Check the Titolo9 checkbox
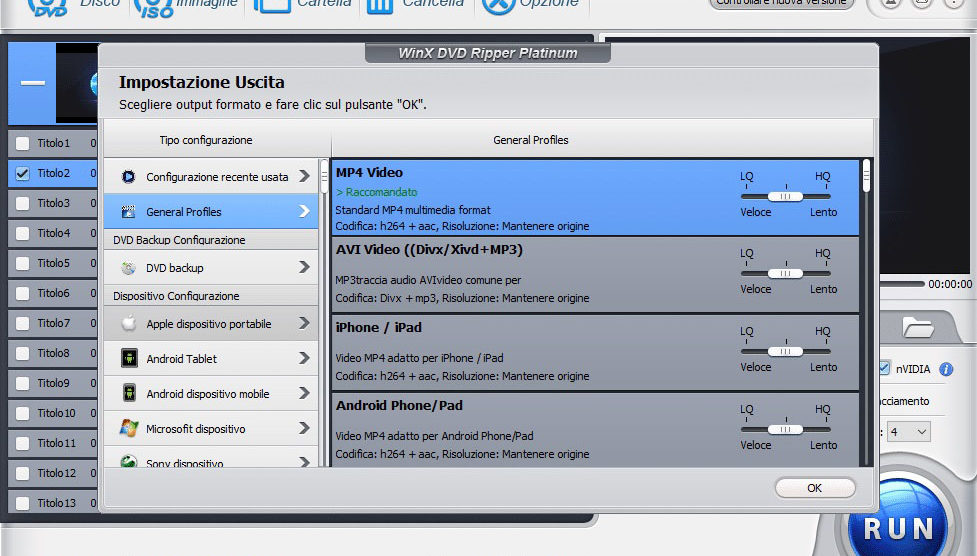Image resolution: width=977 pixels, height=556 pixels. tap(22, 383)
